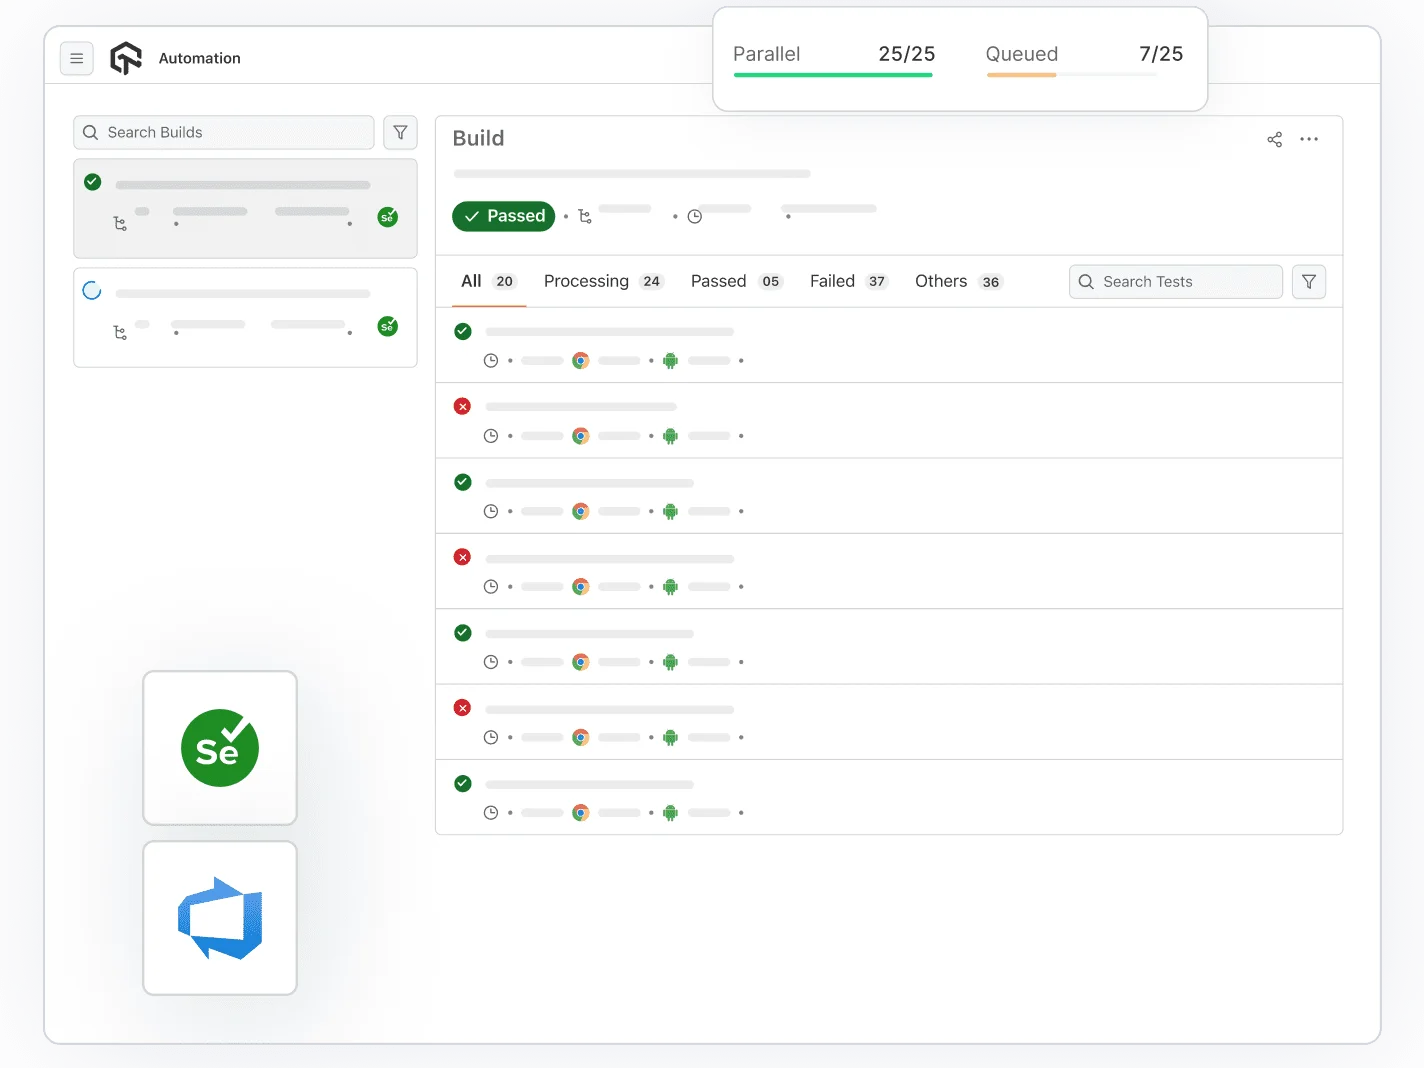
Task: Click the Selenium badge on the first build
Action: coord(388,216)
